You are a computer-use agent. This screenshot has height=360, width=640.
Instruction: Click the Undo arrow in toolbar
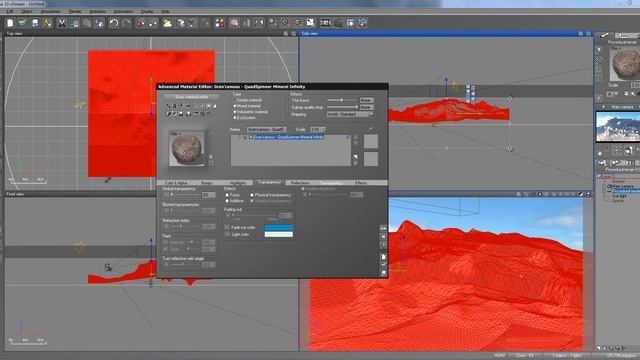pyautogui.click(x=113, y=23)
